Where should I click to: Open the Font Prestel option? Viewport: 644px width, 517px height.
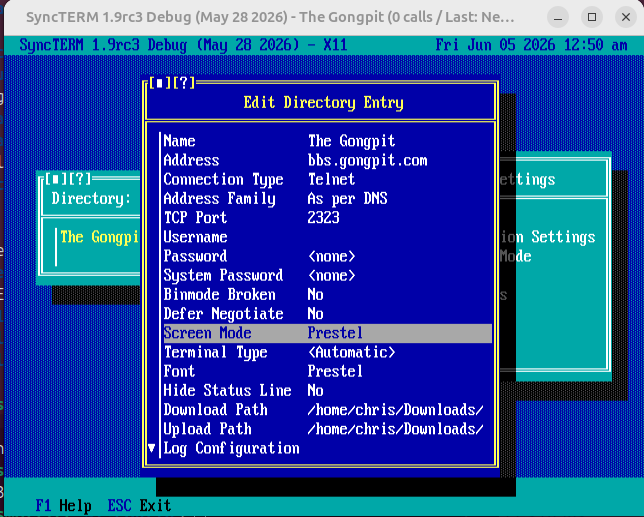(x=327, y=371)
